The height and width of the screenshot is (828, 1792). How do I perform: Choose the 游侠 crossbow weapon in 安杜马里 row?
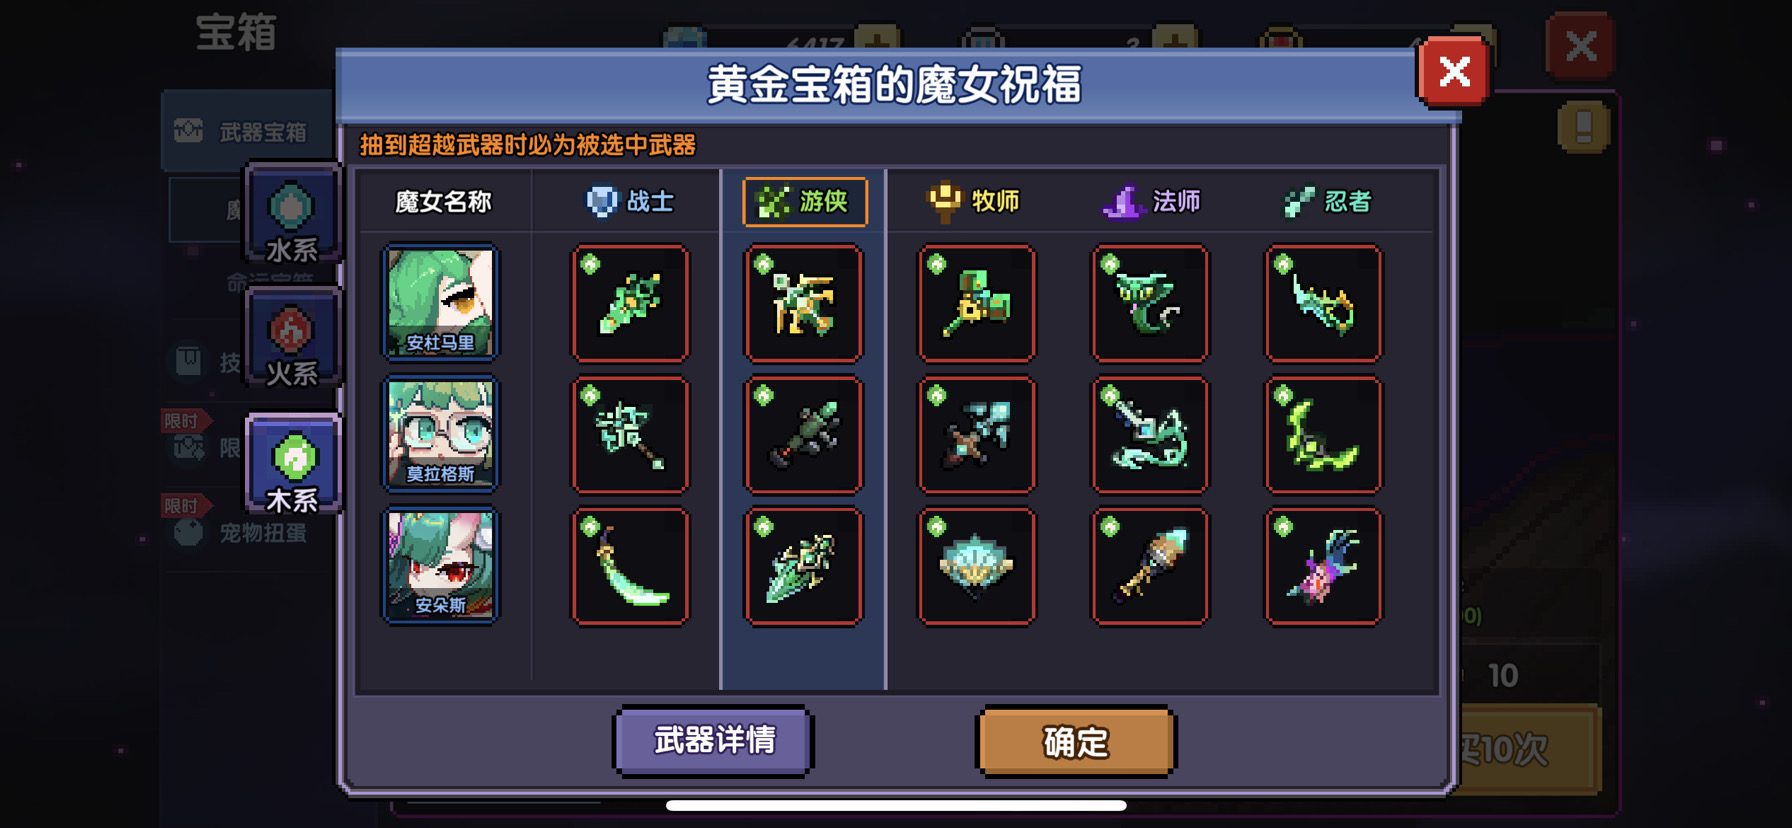point(803,303)
